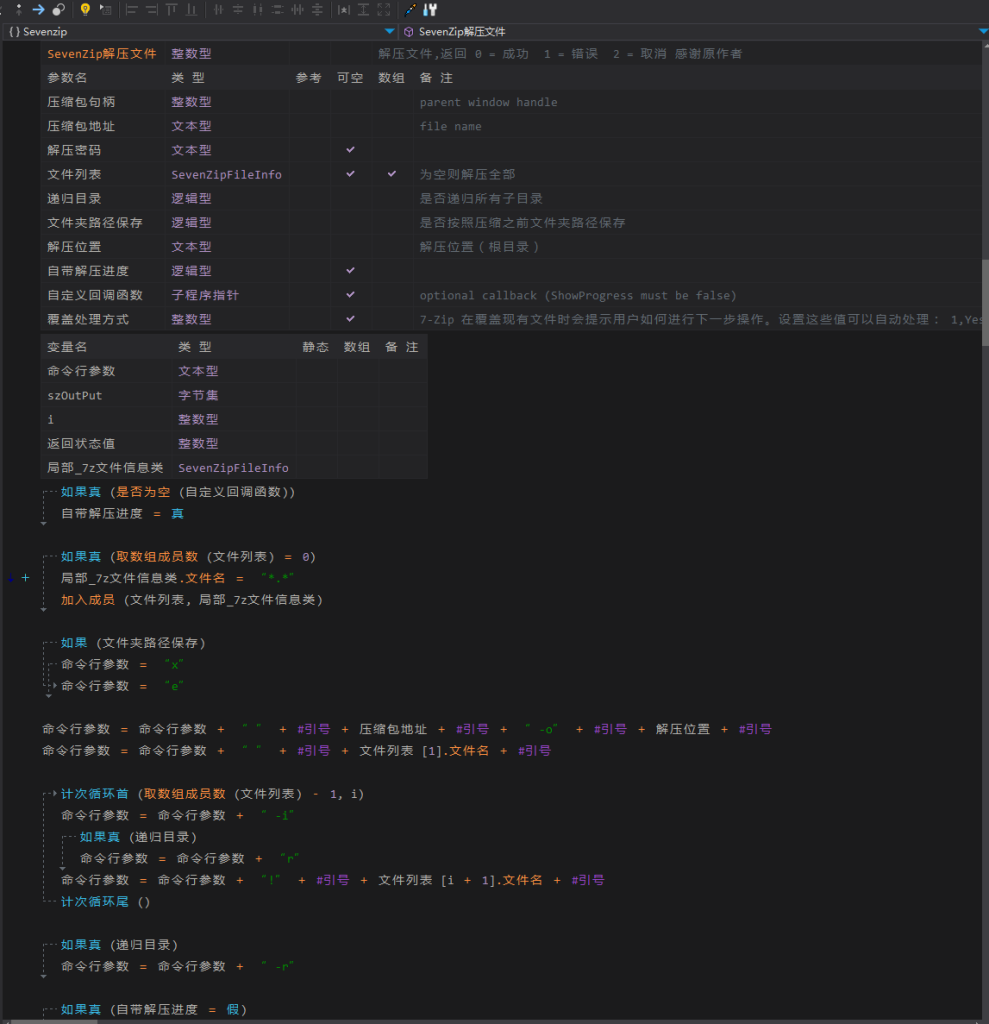The image size is (989, 1024).
Task: Click the fullscreen expand icon in toolbar
Action: pos(385,10)
